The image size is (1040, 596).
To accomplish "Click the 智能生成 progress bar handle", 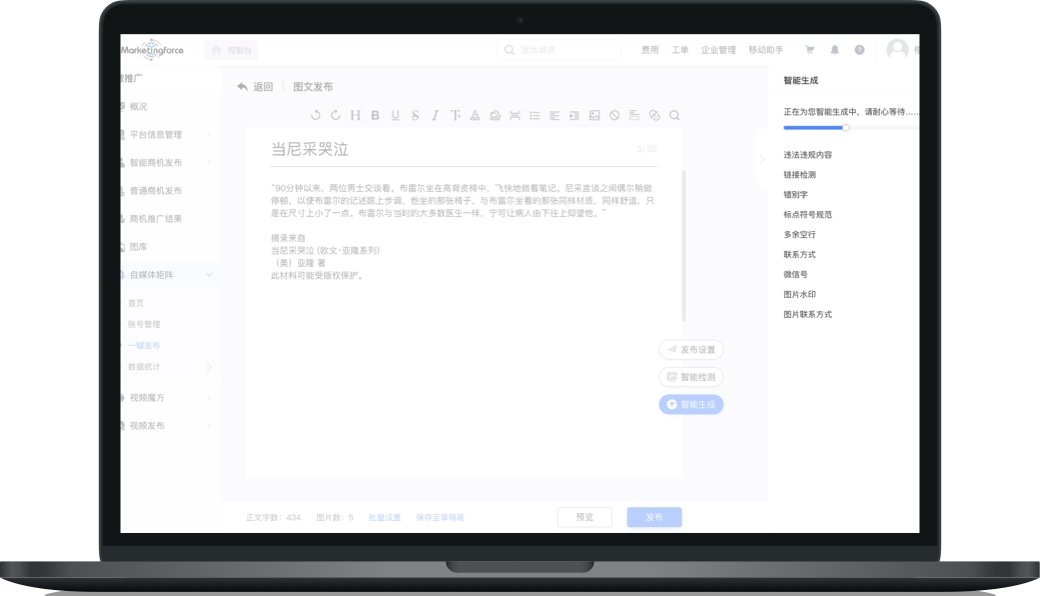I will click(846, 127).
